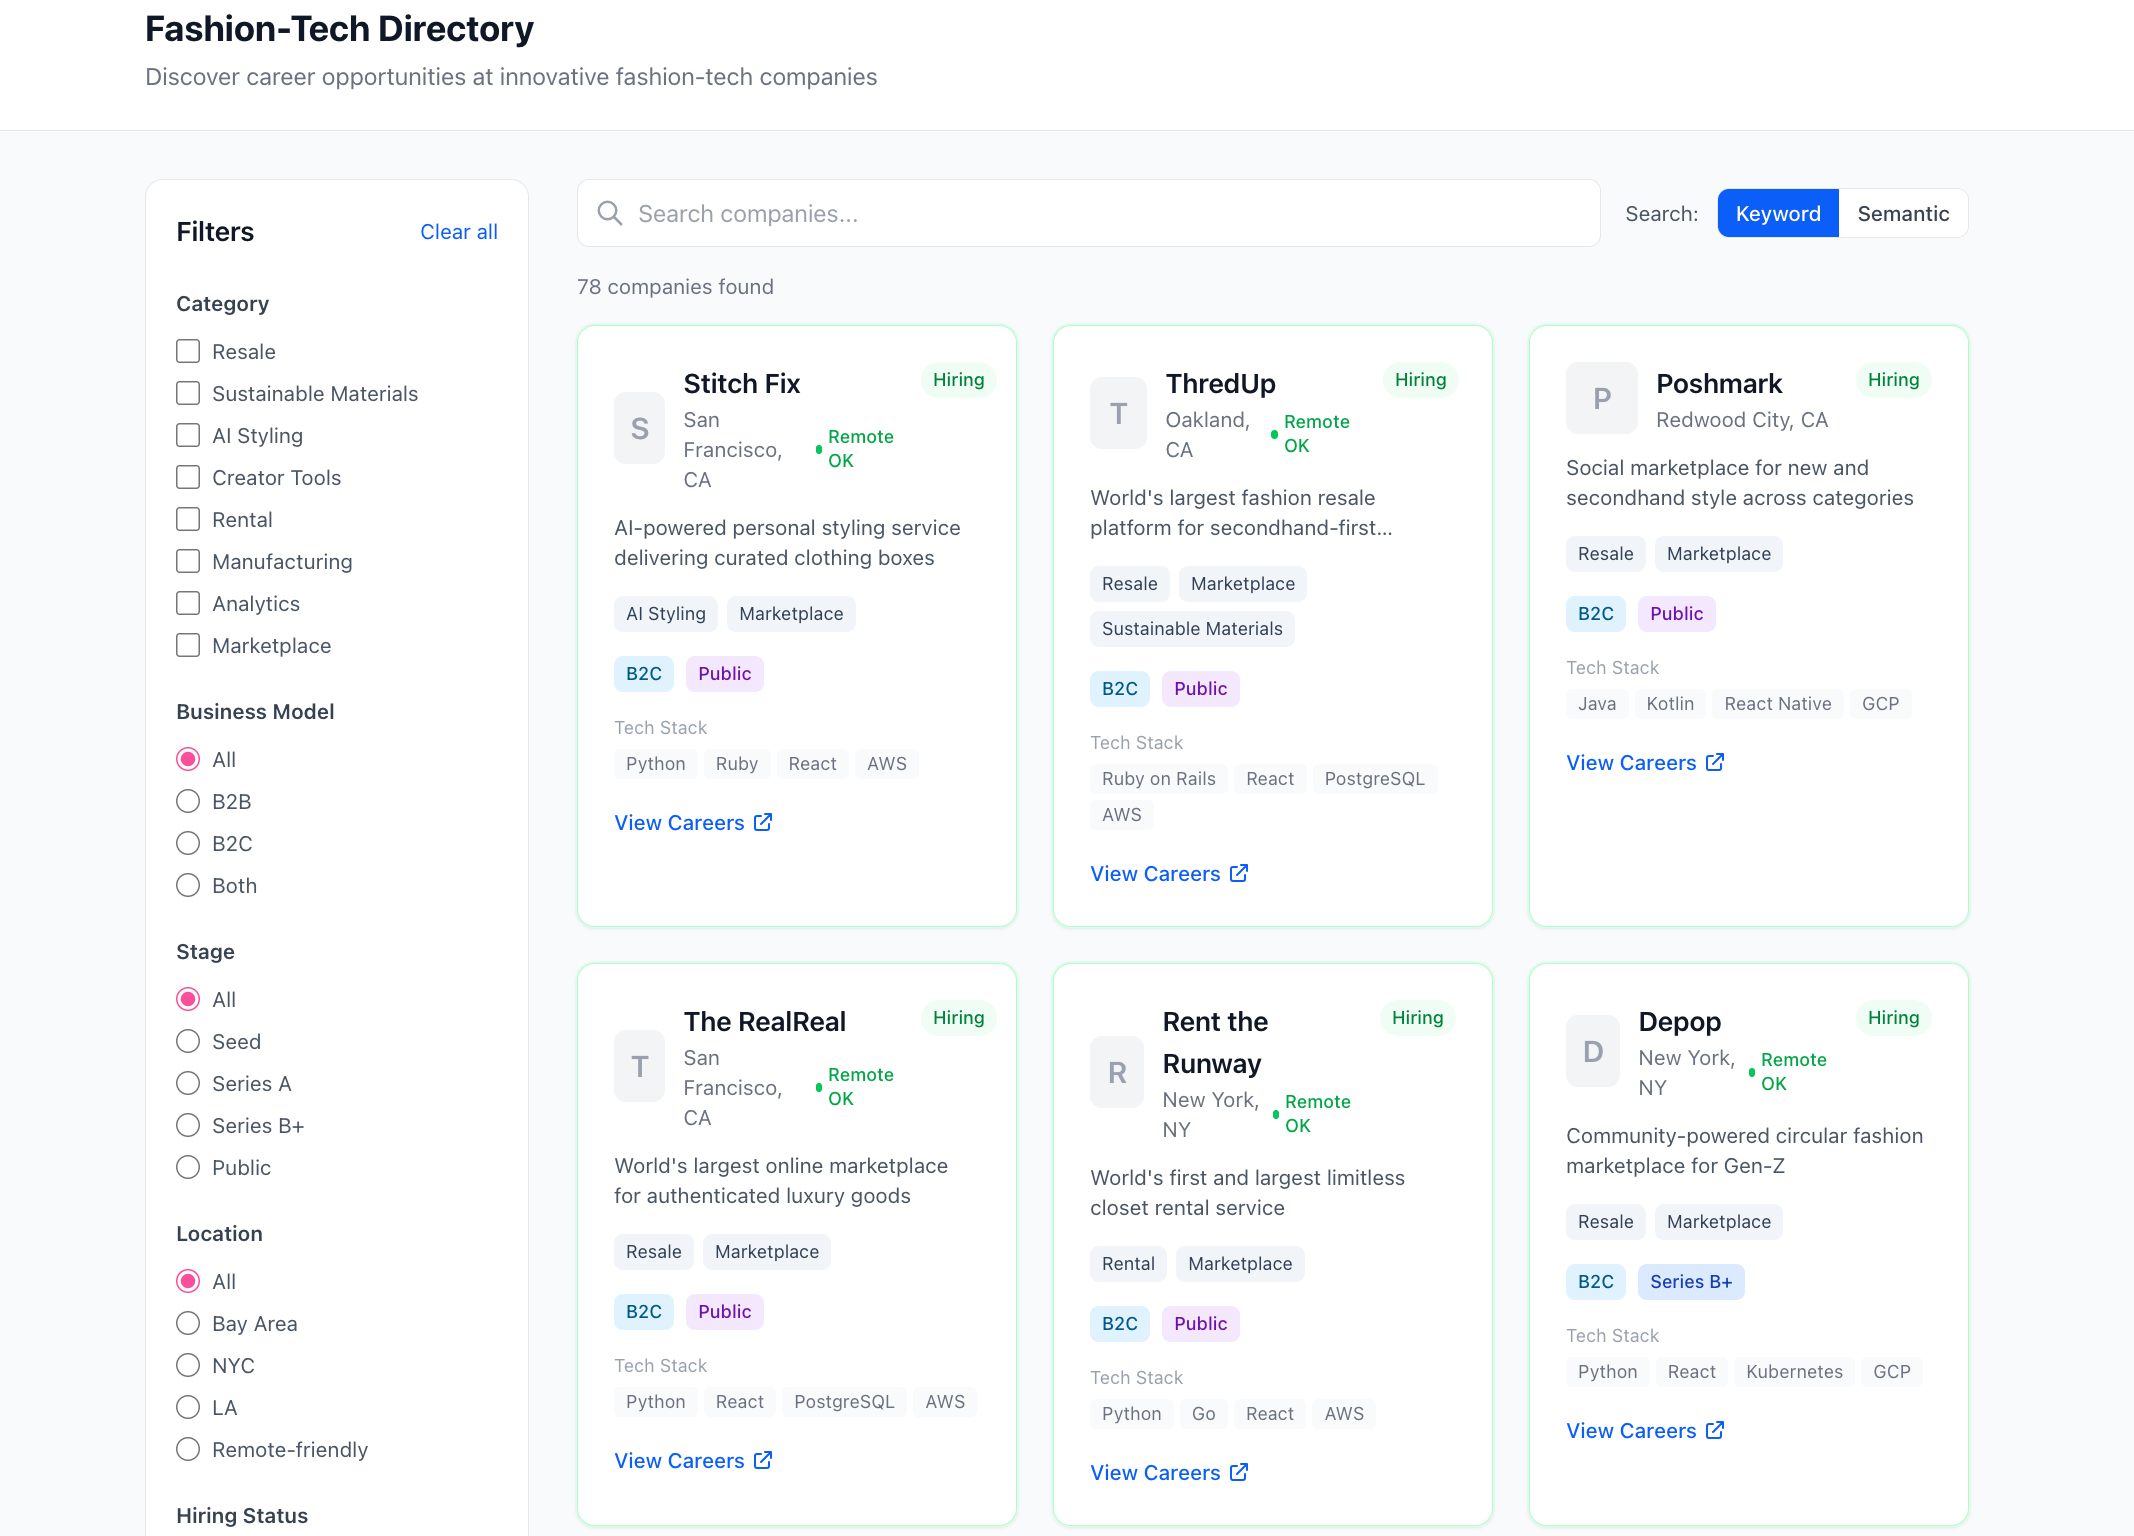Click '78 companies found' result count
Viewport: 2134px width, 1536px height.
tap(675, 286)
